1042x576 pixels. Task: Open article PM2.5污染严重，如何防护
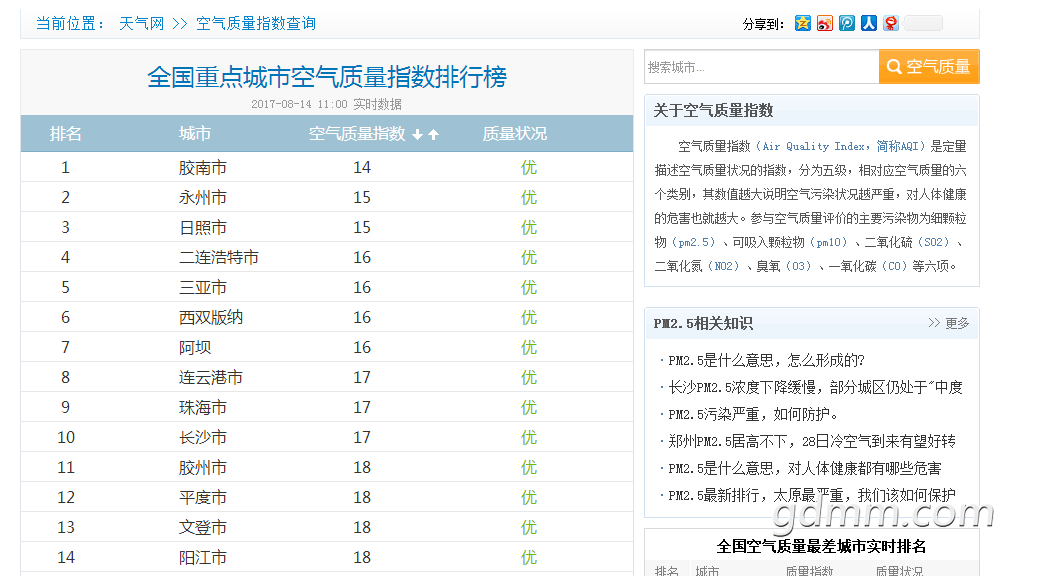pos(753,415)
